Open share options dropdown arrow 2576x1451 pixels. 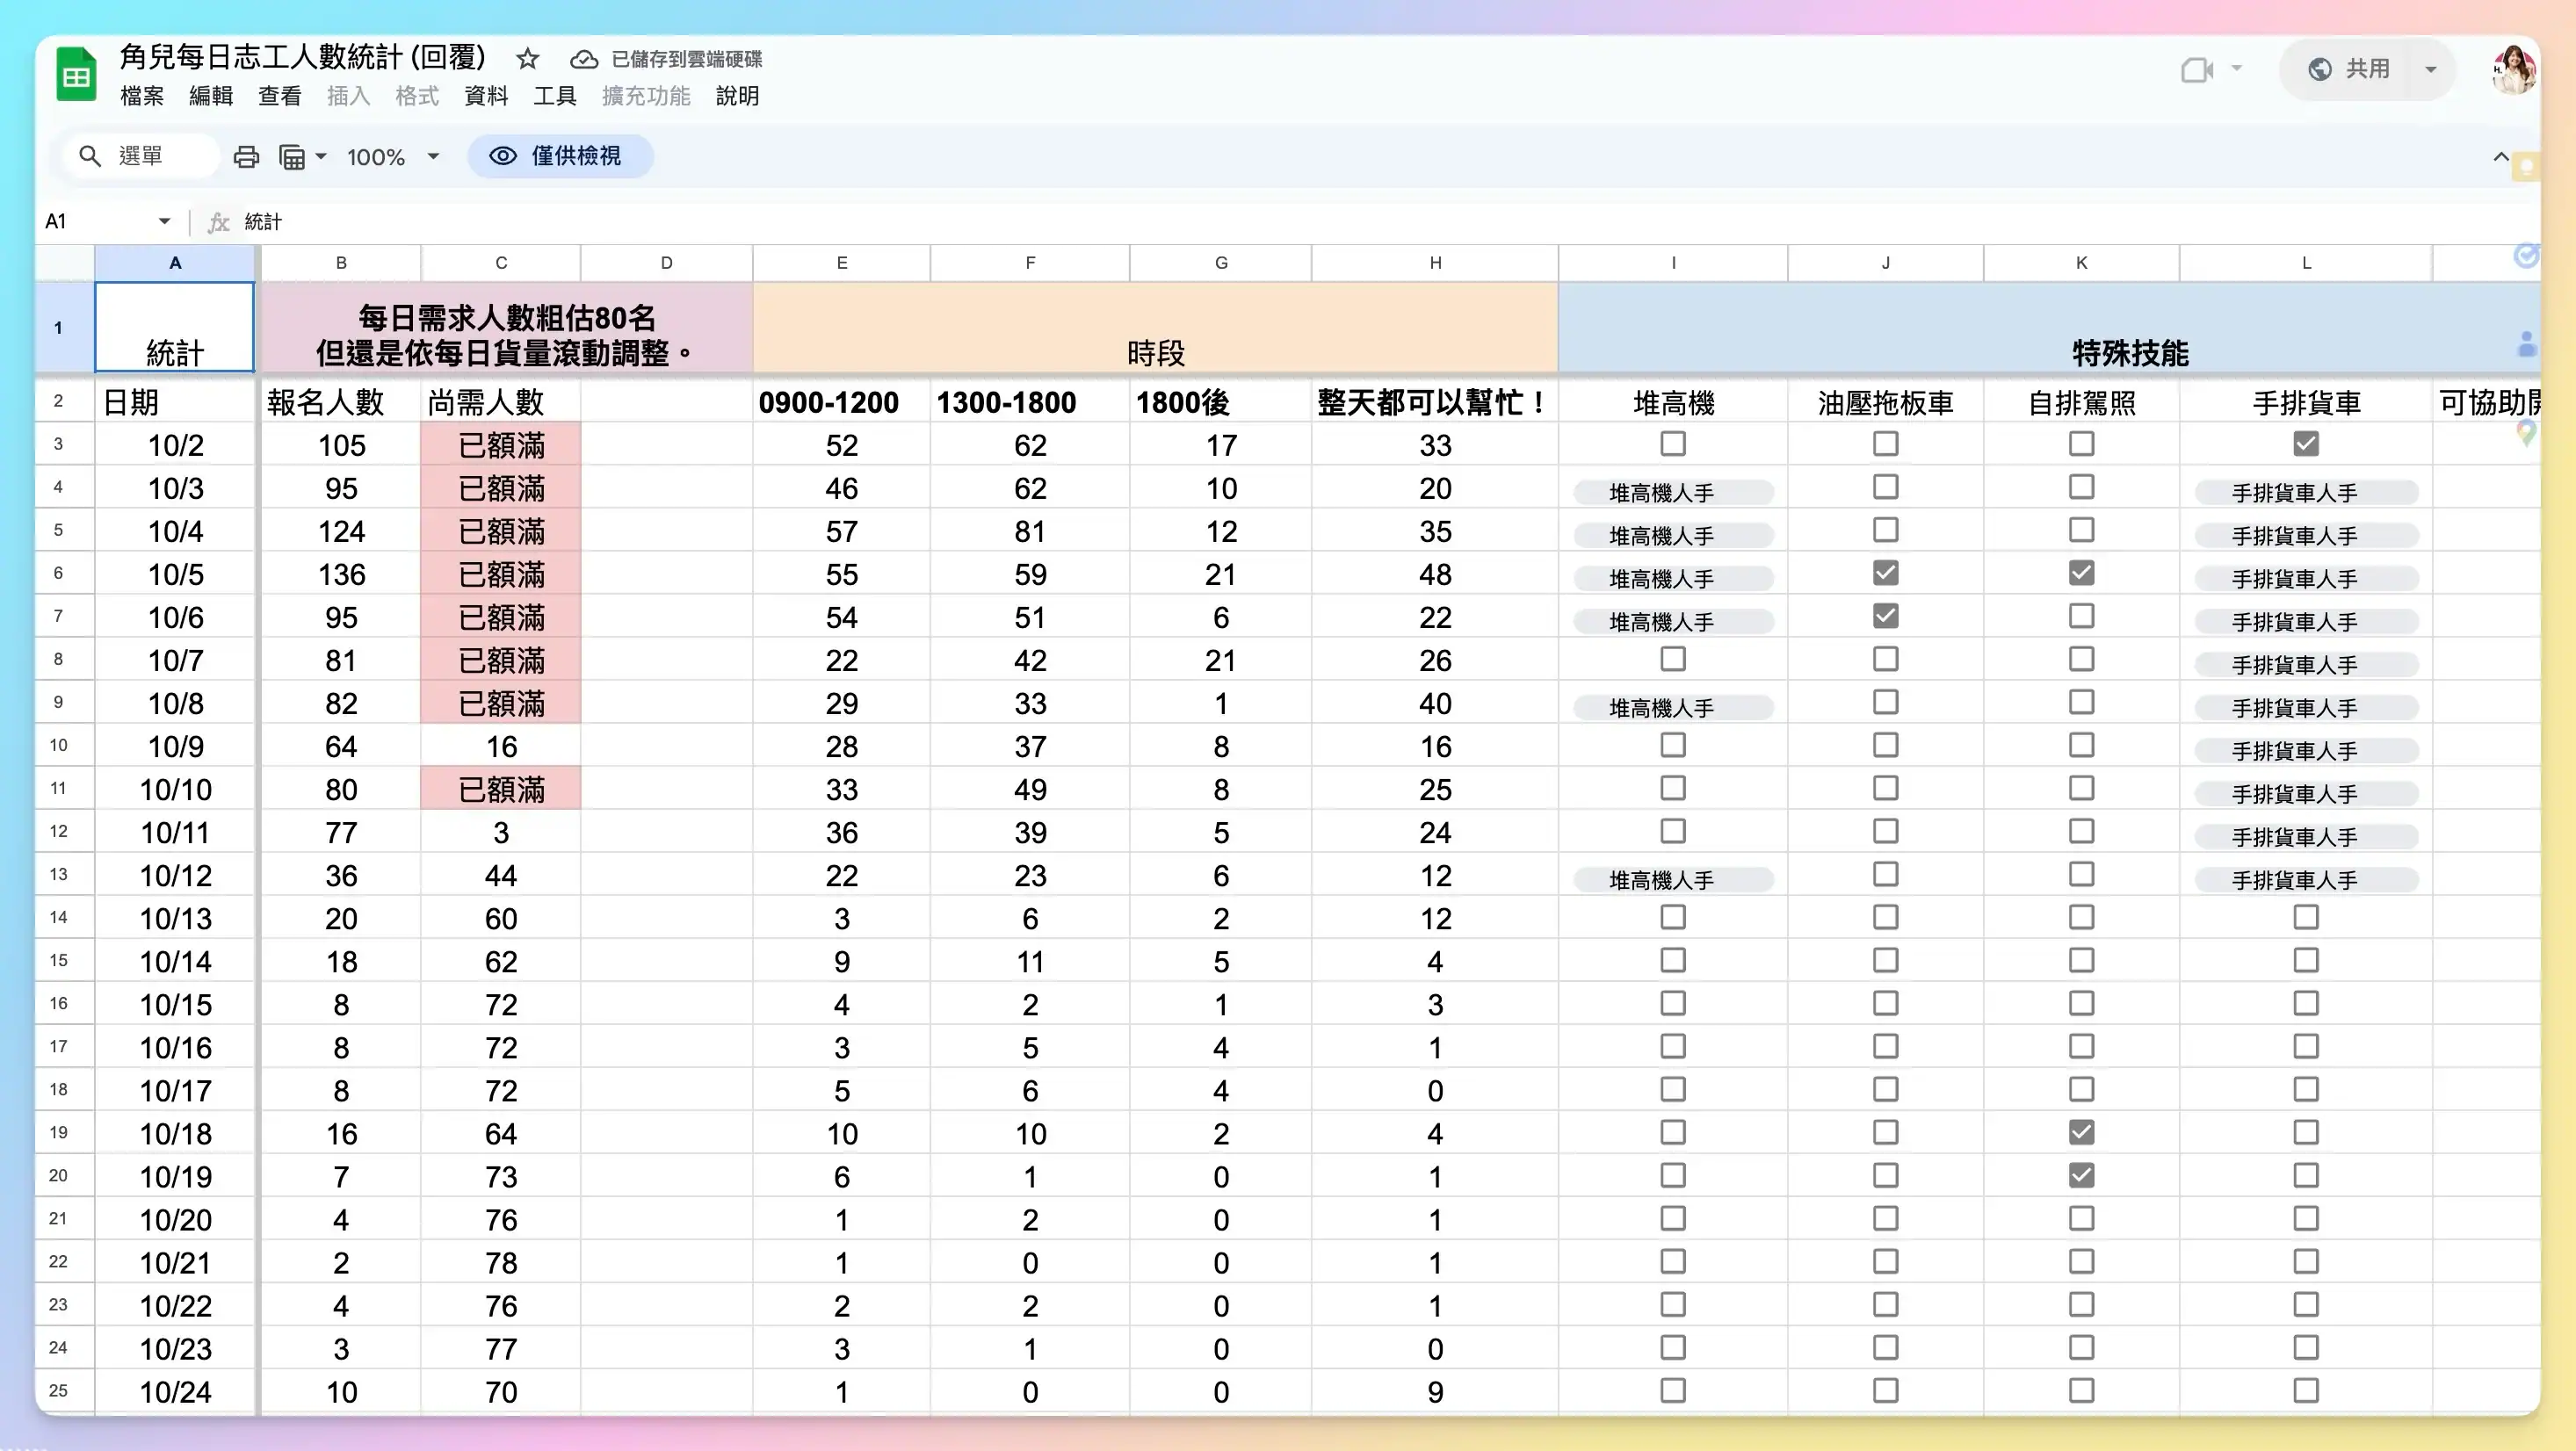[x=2431, y=70]
